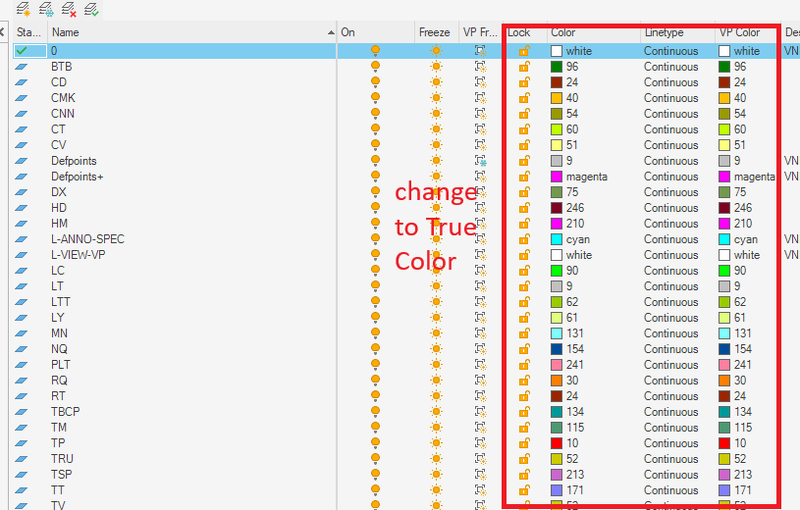The image size is (800, 510).
Task: Click the Freeze column header
Action: click(435, 32)
